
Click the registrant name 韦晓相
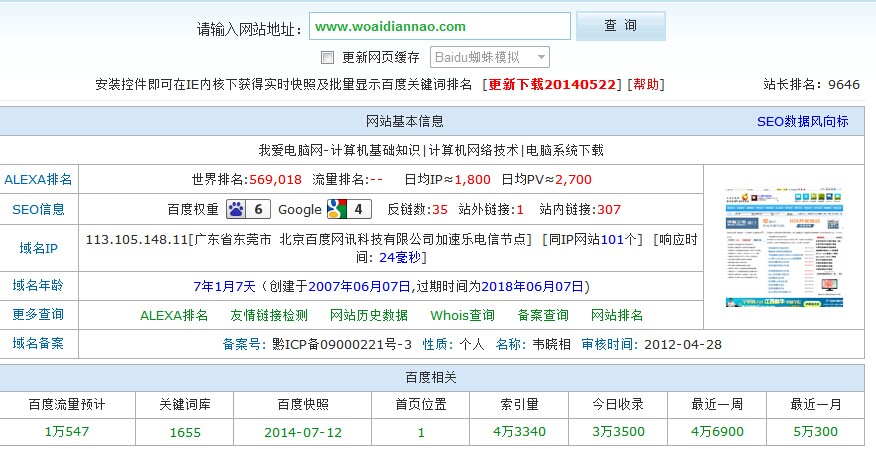[x=551, y=345]
